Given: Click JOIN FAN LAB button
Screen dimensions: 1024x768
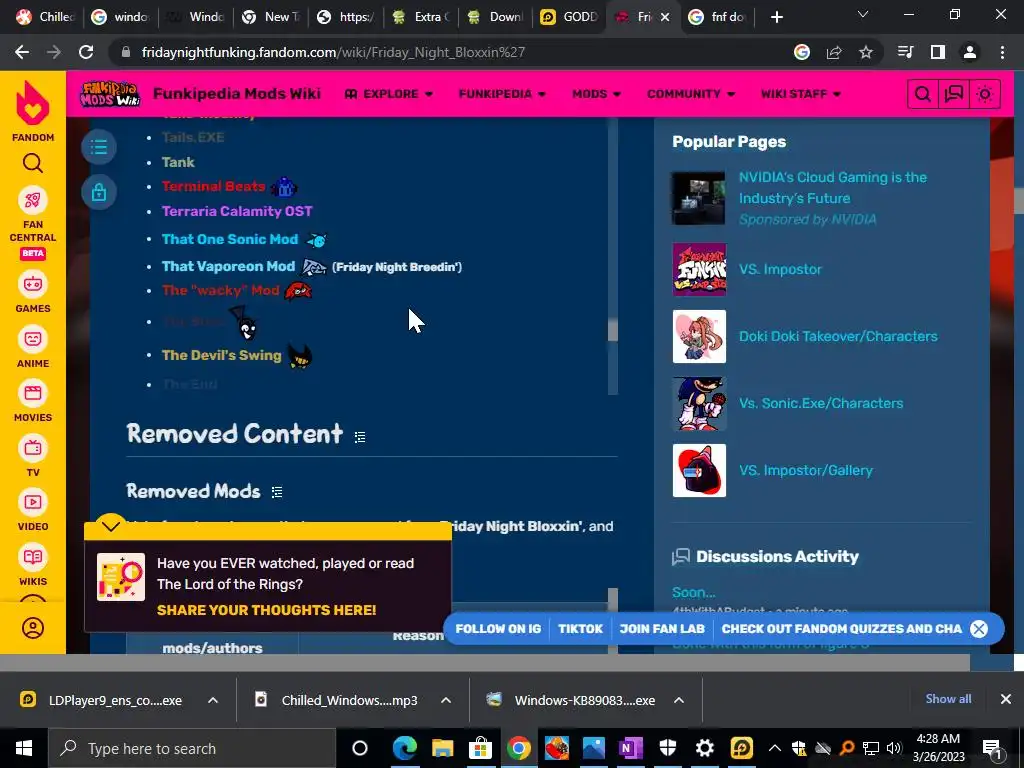Looking at the screenshot, I should 662,629.
